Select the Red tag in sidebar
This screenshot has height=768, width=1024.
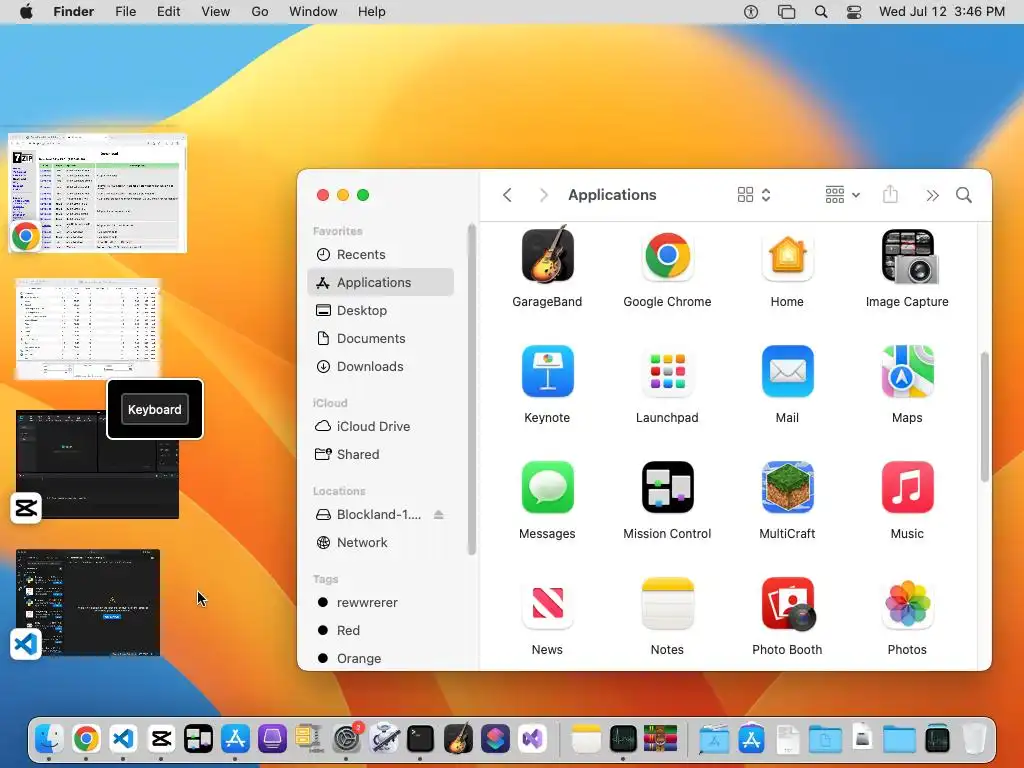pos(380,631)
